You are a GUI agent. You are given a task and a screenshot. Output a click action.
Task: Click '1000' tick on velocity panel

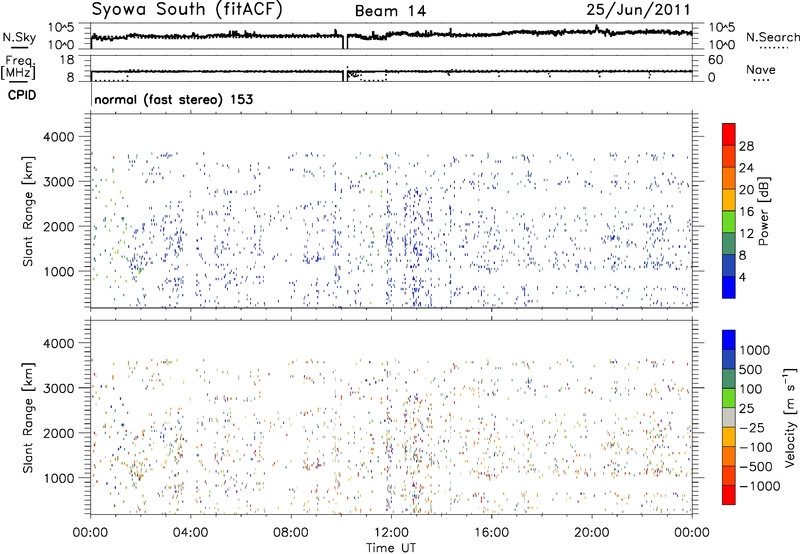59,478
